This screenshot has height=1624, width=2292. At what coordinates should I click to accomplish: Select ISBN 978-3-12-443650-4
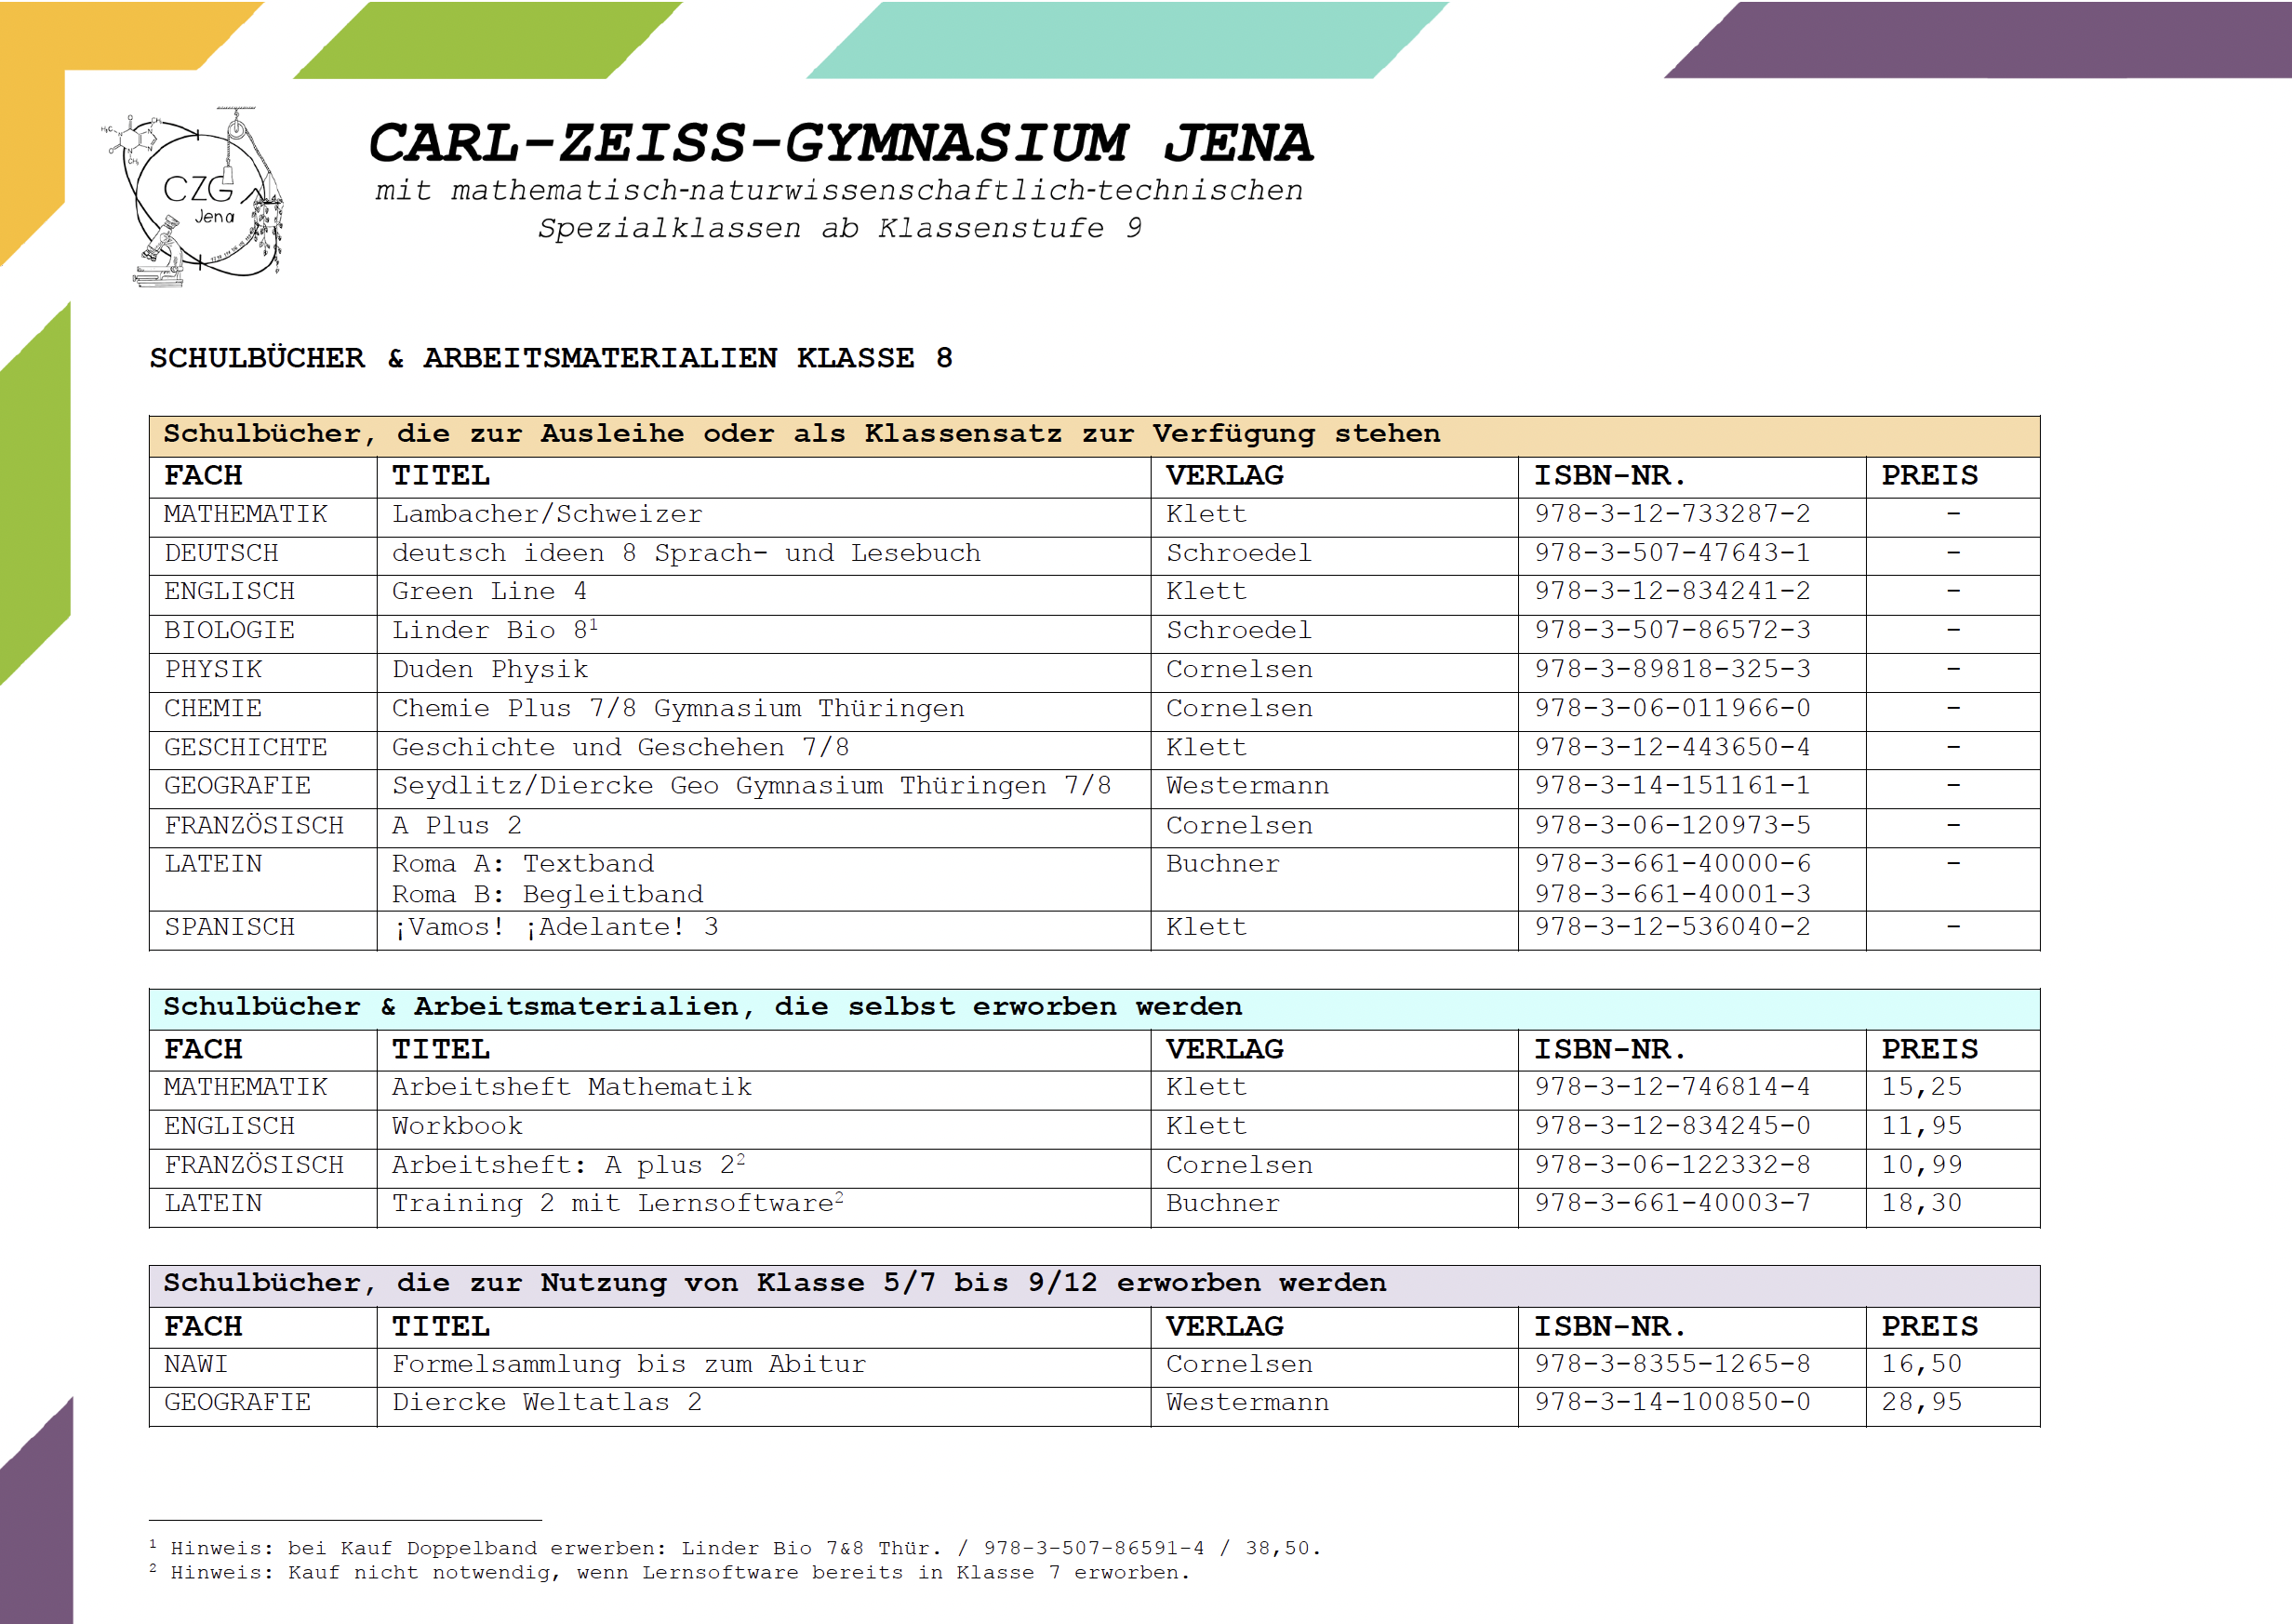pyautogui.click(x=1672, y=747)
